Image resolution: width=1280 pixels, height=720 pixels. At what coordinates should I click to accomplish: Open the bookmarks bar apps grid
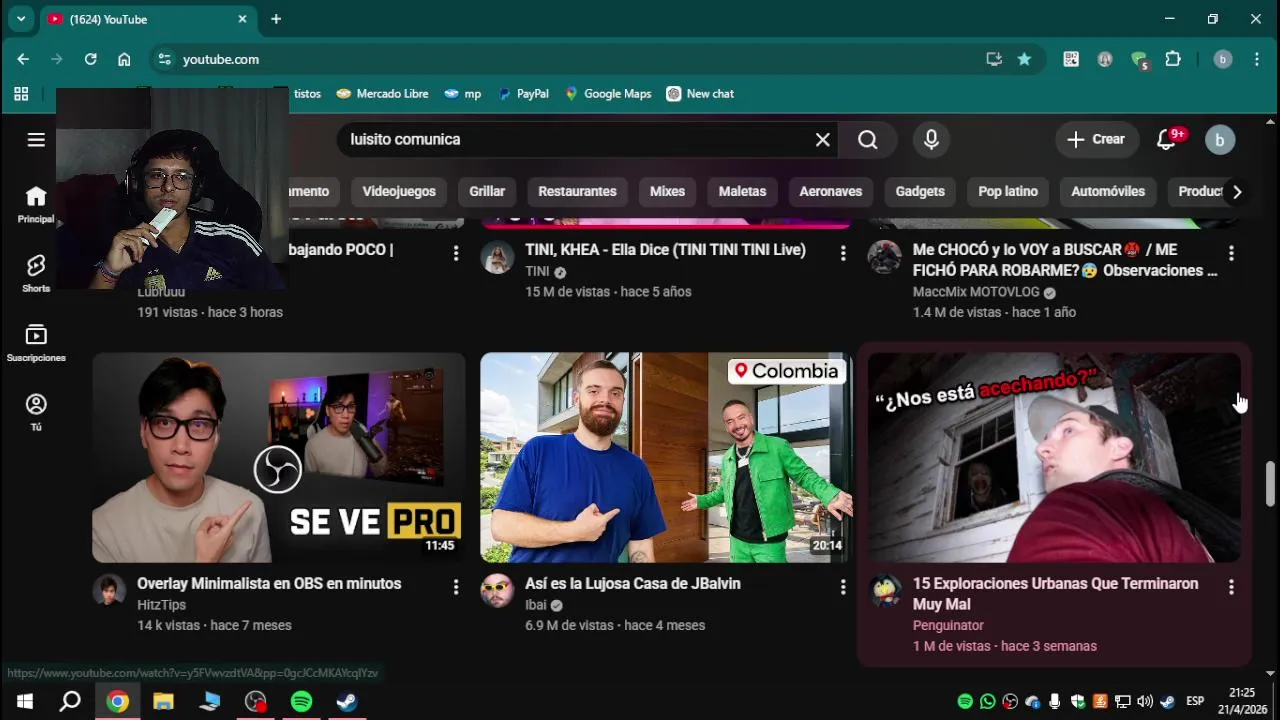point(21,94)
